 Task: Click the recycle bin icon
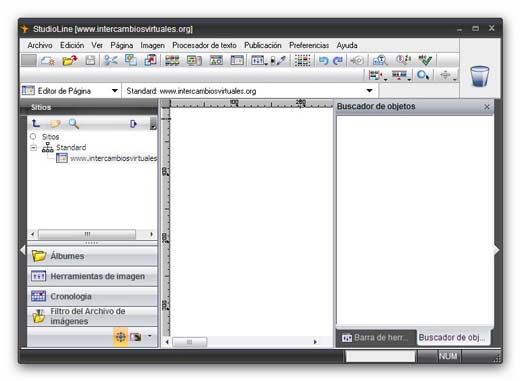coord(479,76)
